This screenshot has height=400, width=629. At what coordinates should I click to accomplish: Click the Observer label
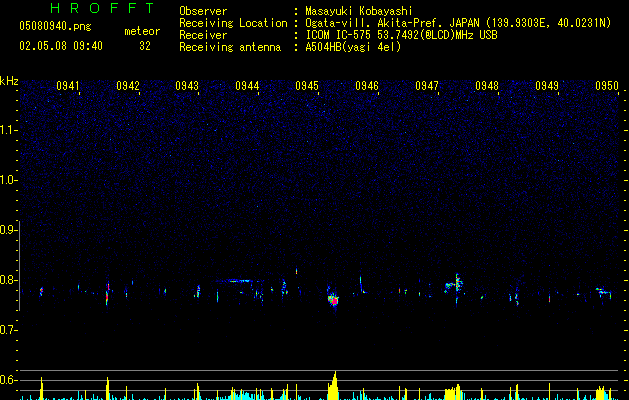pyautogui.click(x=203, y=11)
